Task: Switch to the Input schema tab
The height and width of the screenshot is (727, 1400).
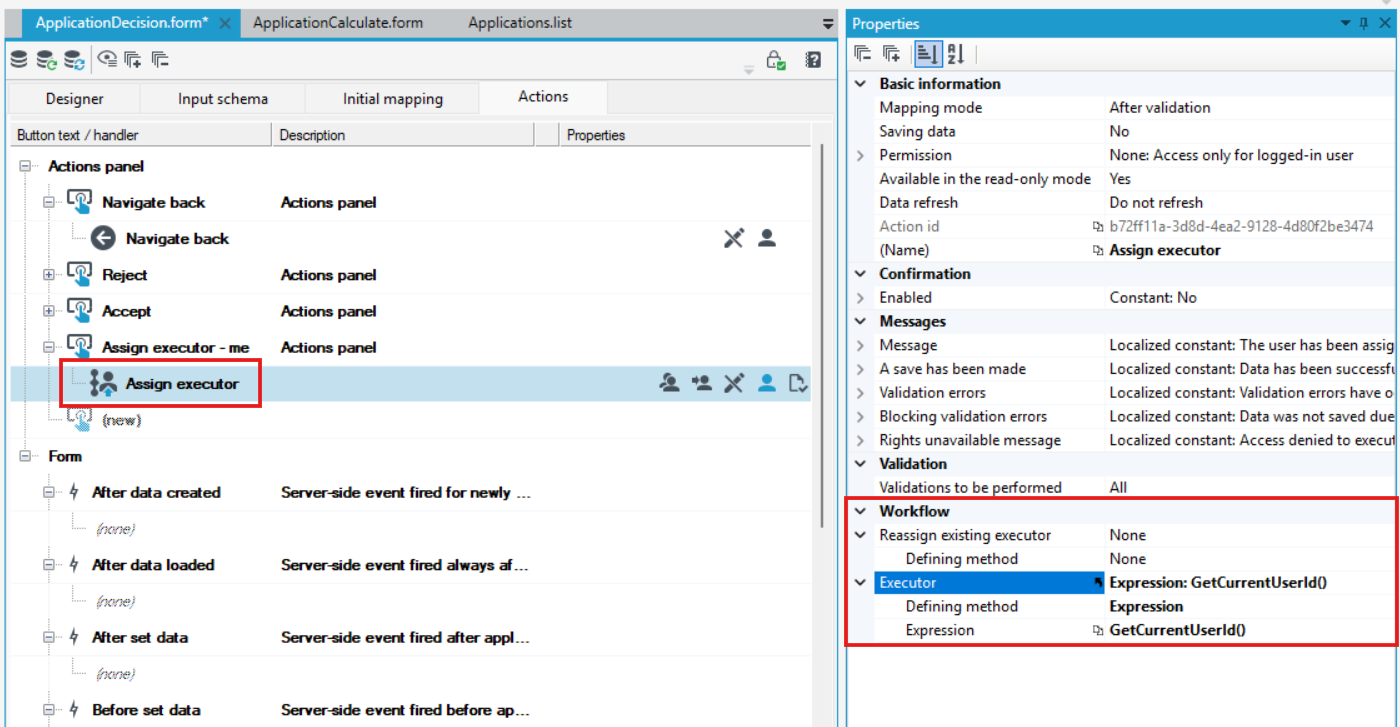Action: 223,98
